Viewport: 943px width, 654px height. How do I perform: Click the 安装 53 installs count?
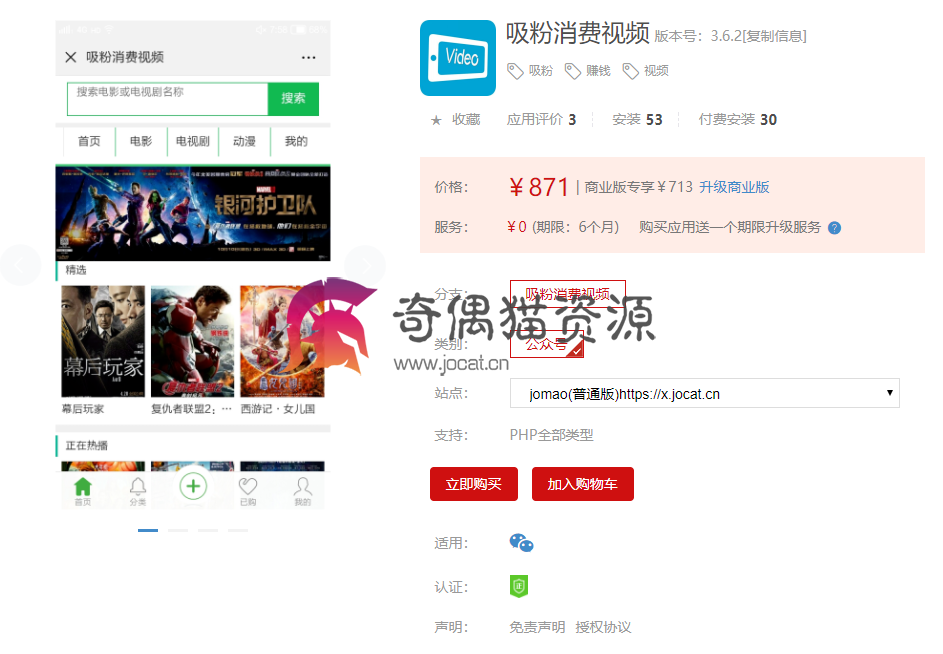(x=637, y=120)
